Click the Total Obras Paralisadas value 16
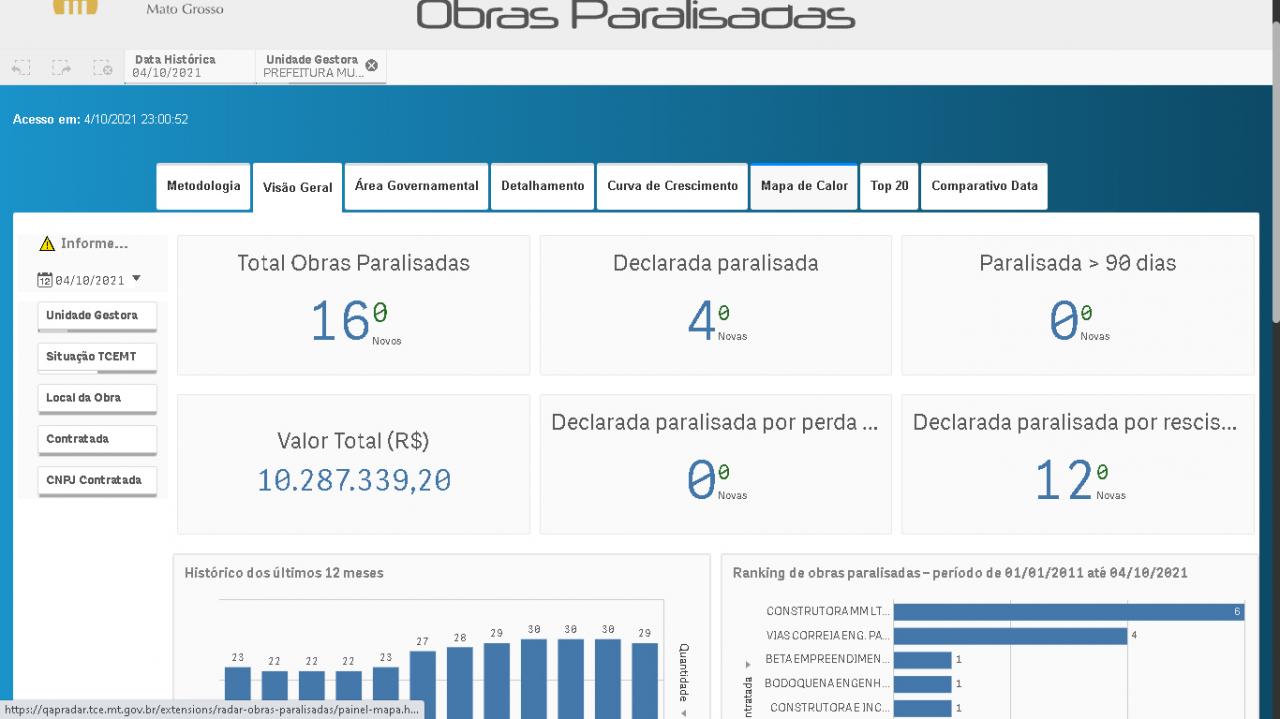 click(339, 322)
